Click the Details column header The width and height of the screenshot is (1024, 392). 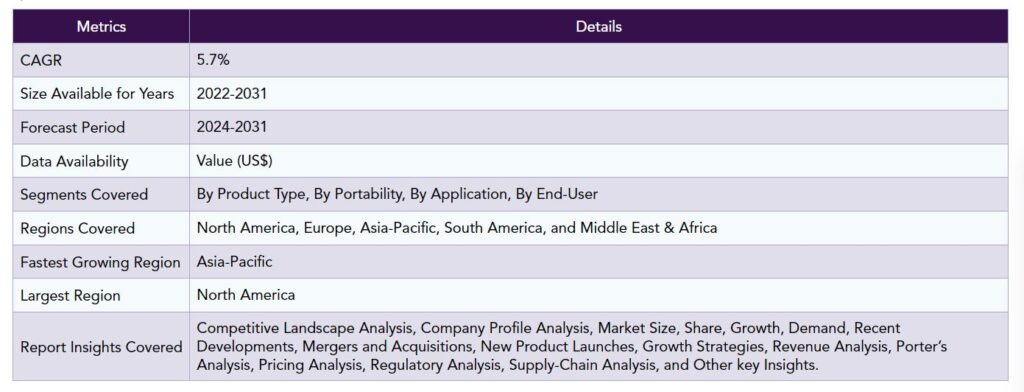click(x=599, y=27)
